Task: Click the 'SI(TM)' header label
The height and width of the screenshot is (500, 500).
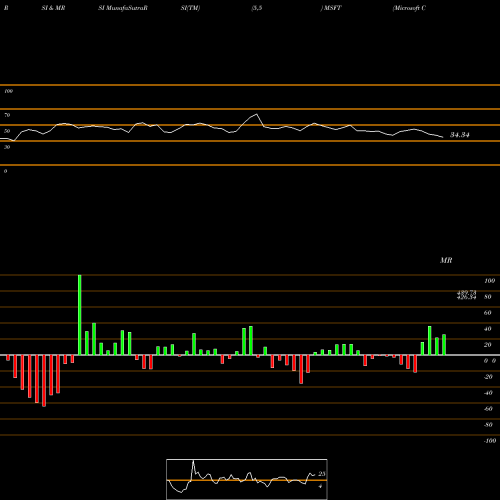Action: (x=190, y=8)
